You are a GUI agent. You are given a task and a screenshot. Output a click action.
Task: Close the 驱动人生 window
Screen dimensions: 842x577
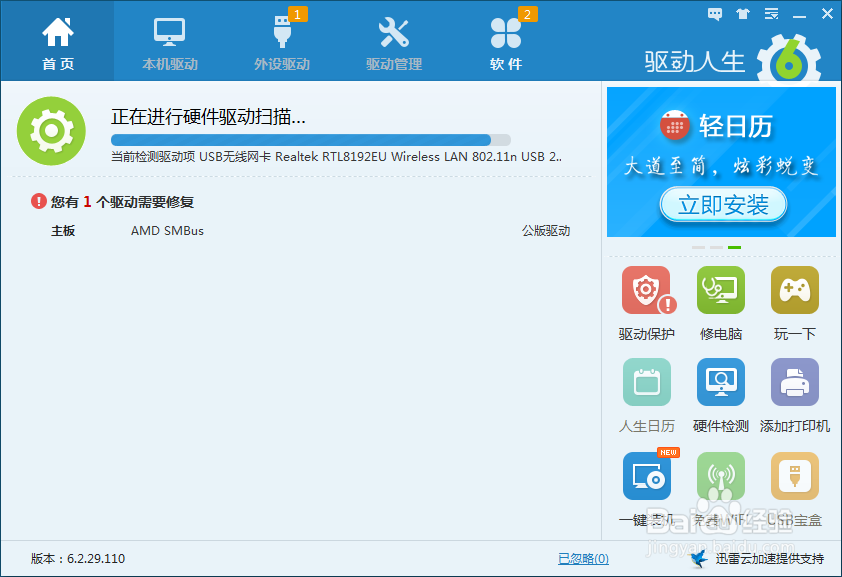(x=828, y=14)
